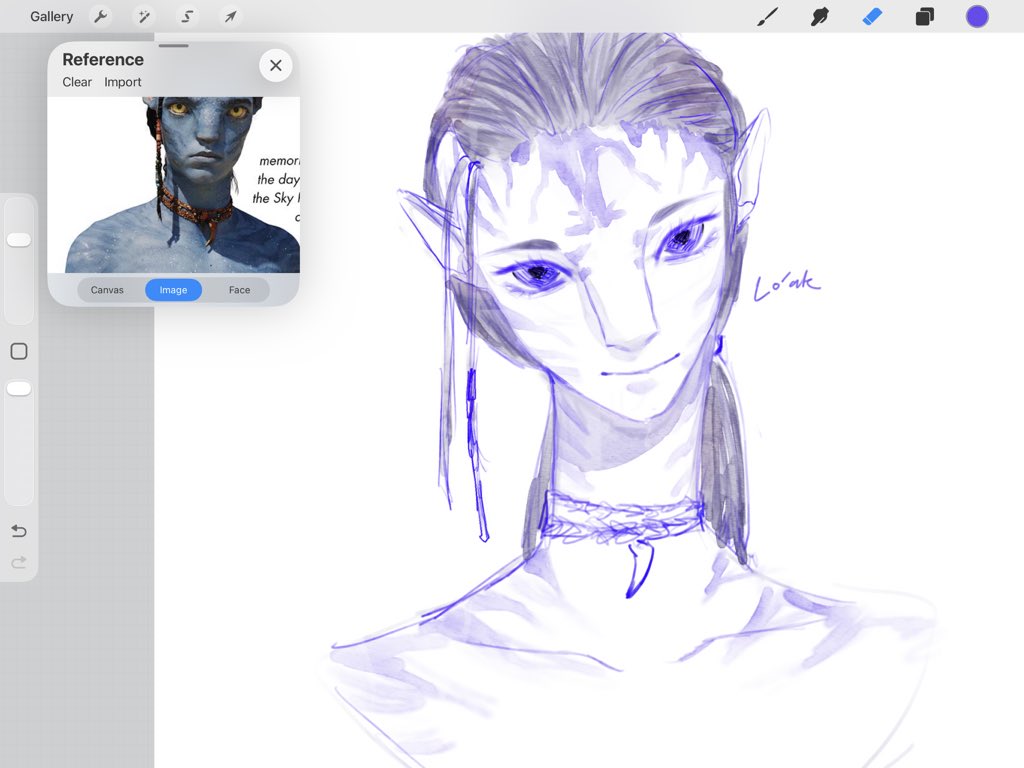Select the Eraser tool
The image size is (1024, 768).
pos(872,16)
